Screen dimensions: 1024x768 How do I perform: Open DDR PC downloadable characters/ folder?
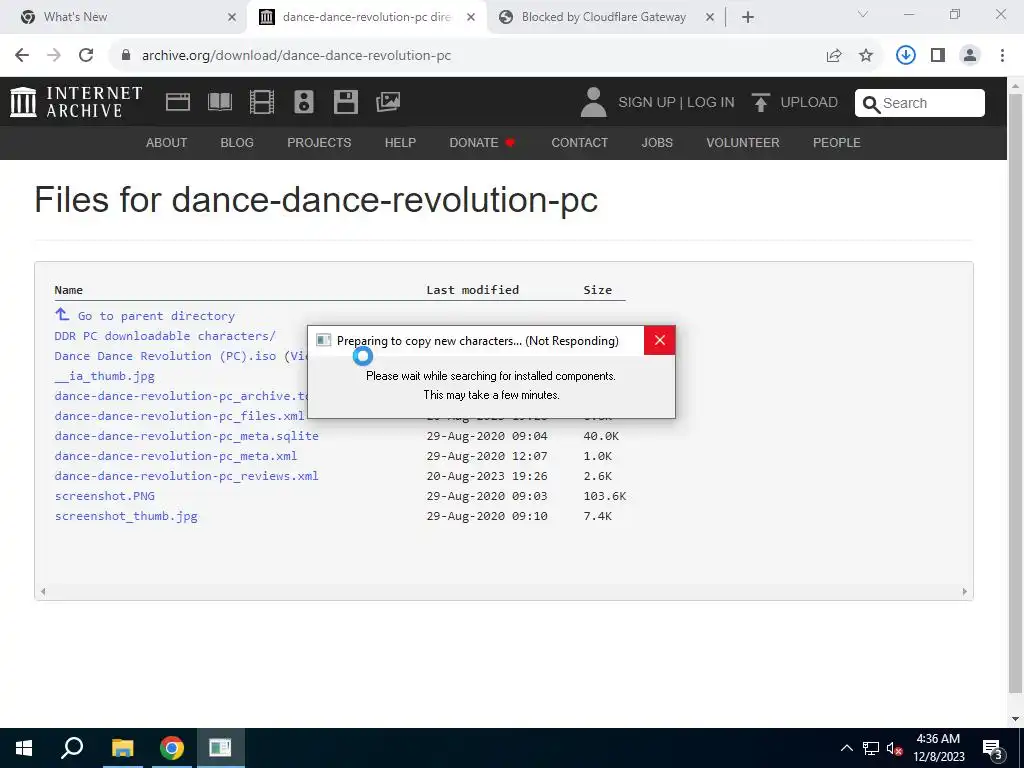[165, 336]
